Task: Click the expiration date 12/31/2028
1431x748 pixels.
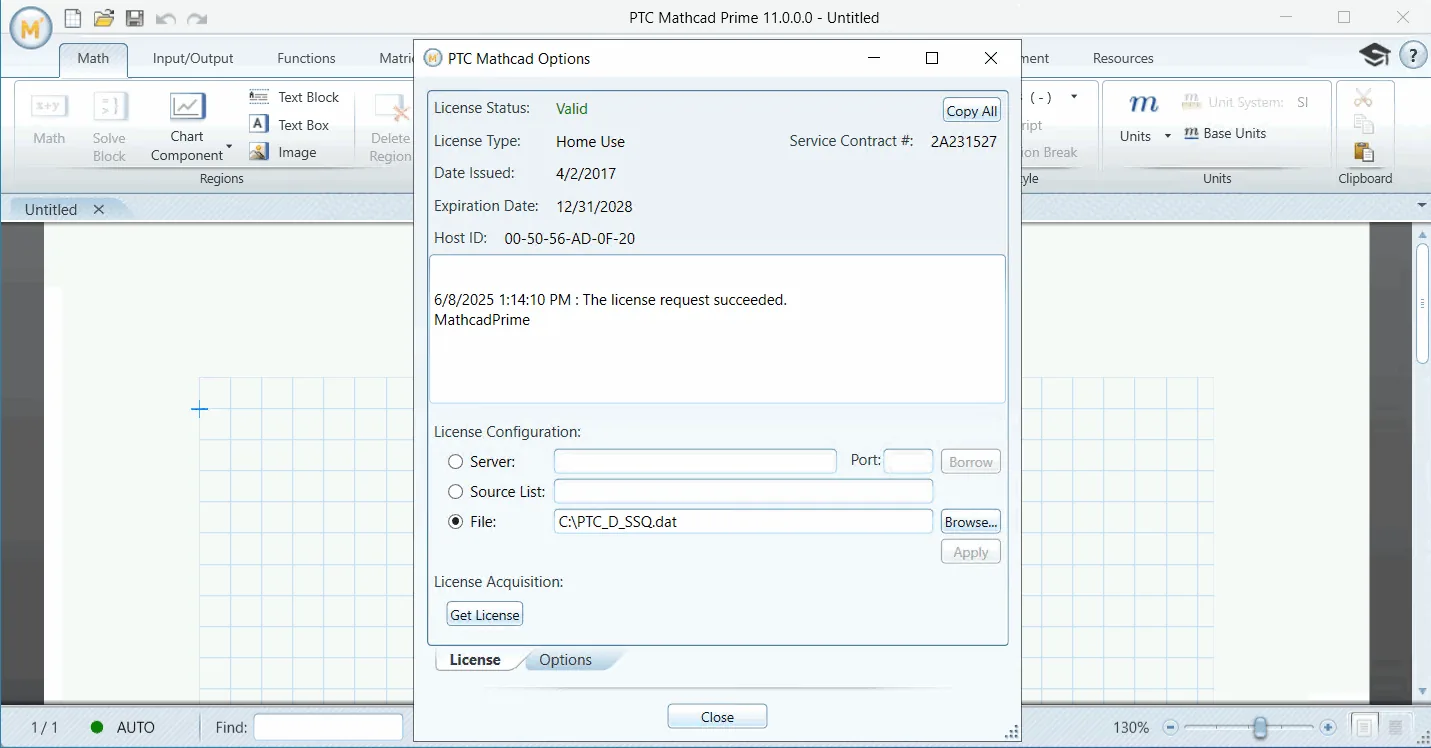Action: 594,206
